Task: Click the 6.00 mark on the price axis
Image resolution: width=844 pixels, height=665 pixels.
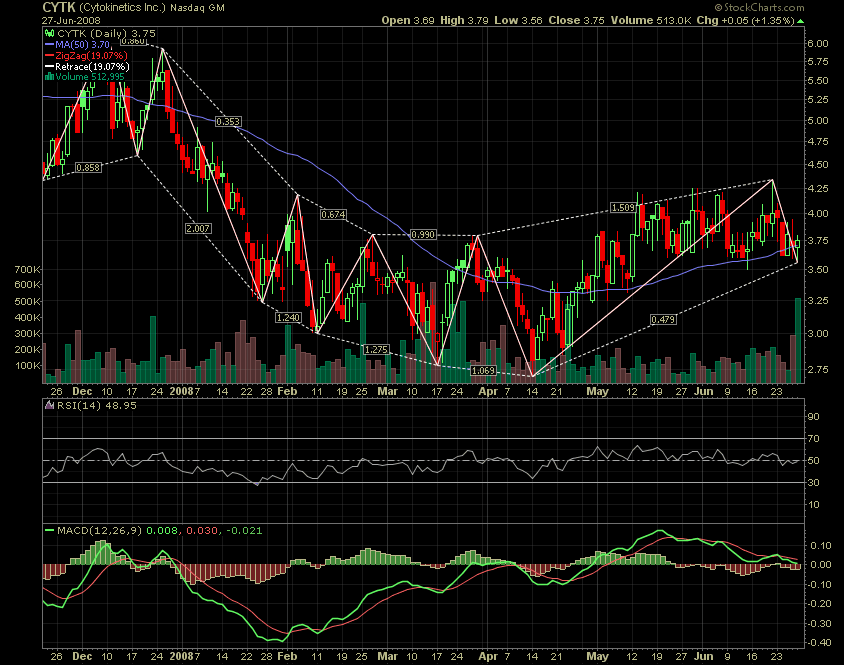Action: tap(818, 44)
